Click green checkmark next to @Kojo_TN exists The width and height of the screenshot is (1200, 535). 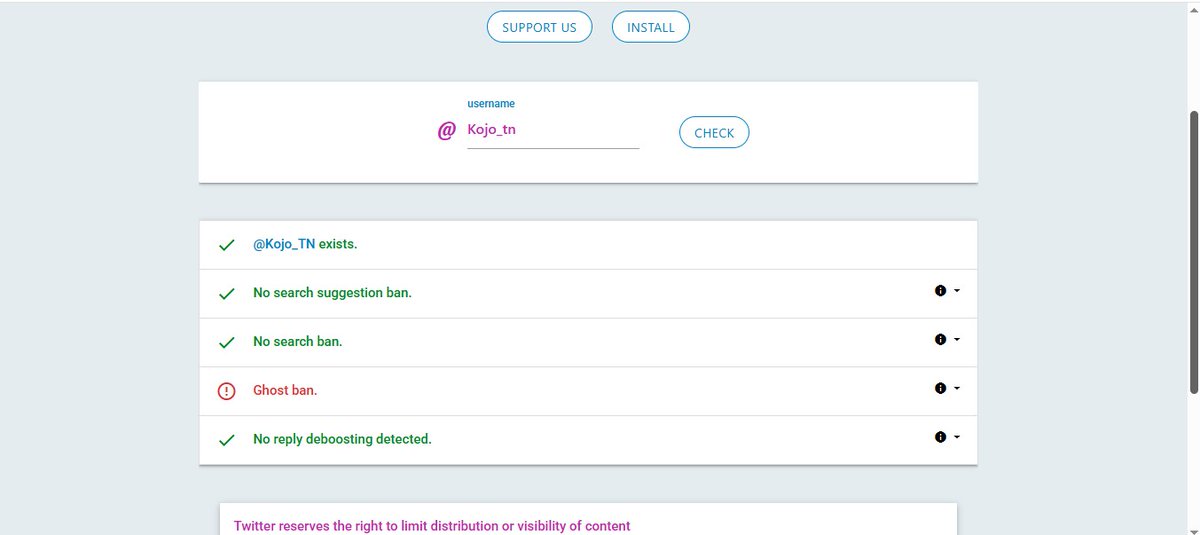[226, 245]
